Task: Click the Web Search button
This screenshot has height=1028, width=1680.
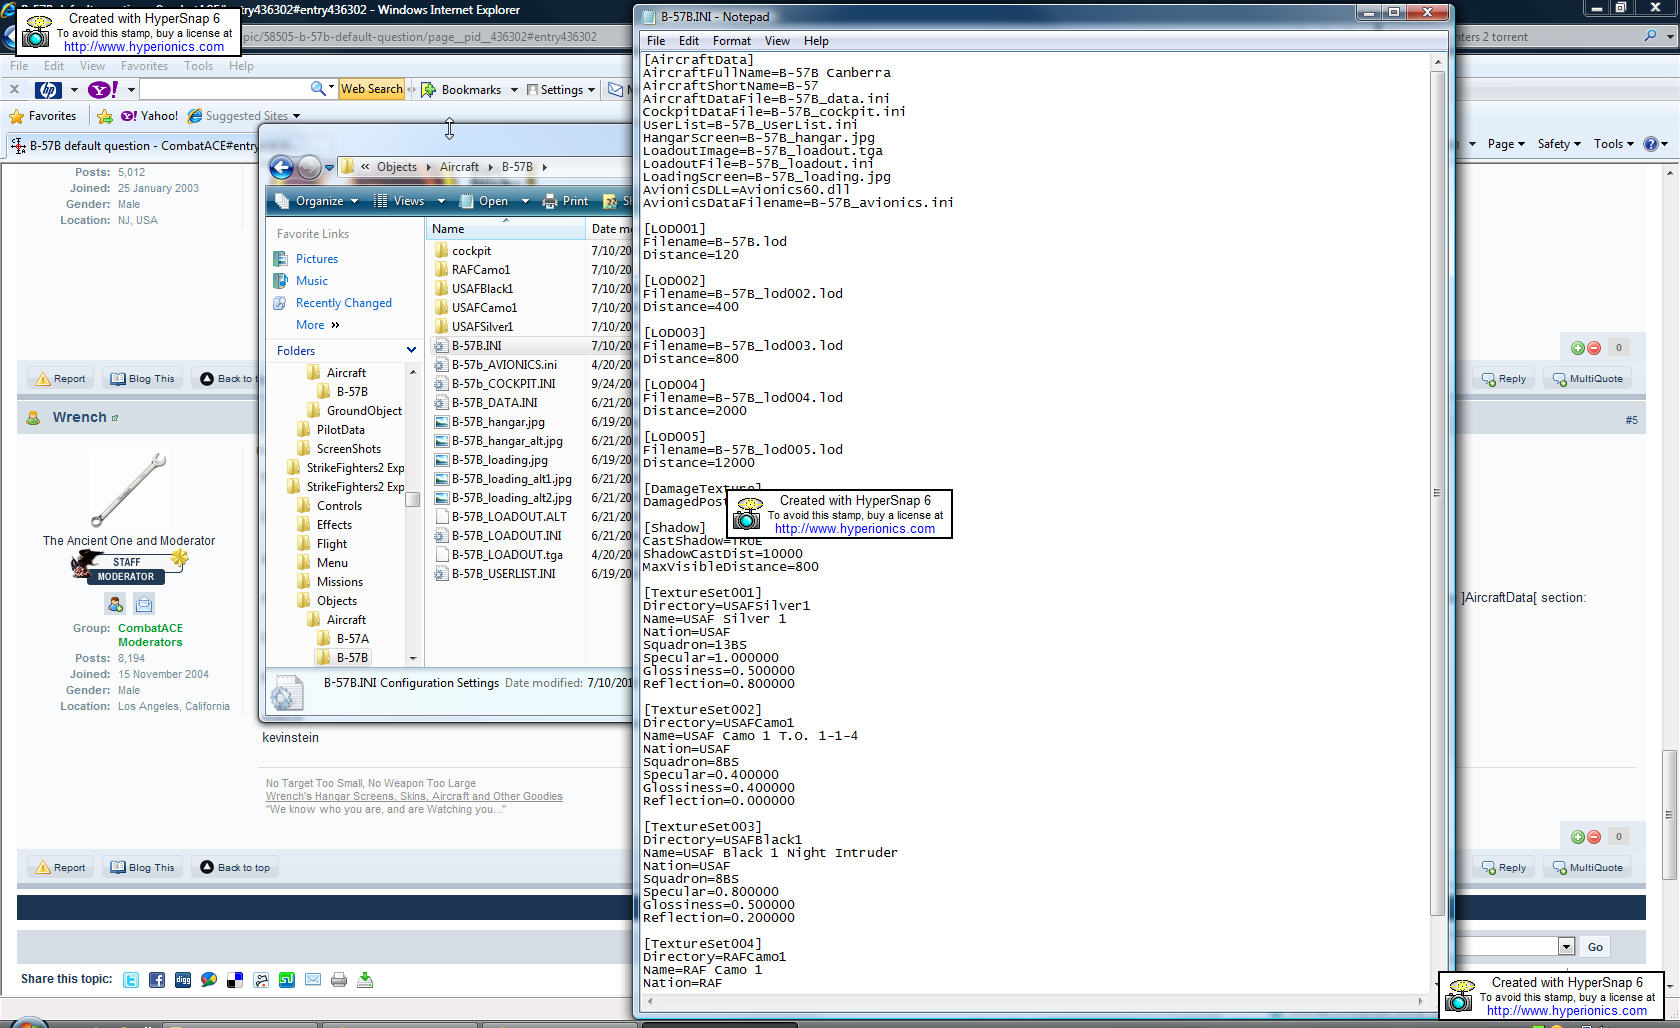Action: click(x=372, y=89)
